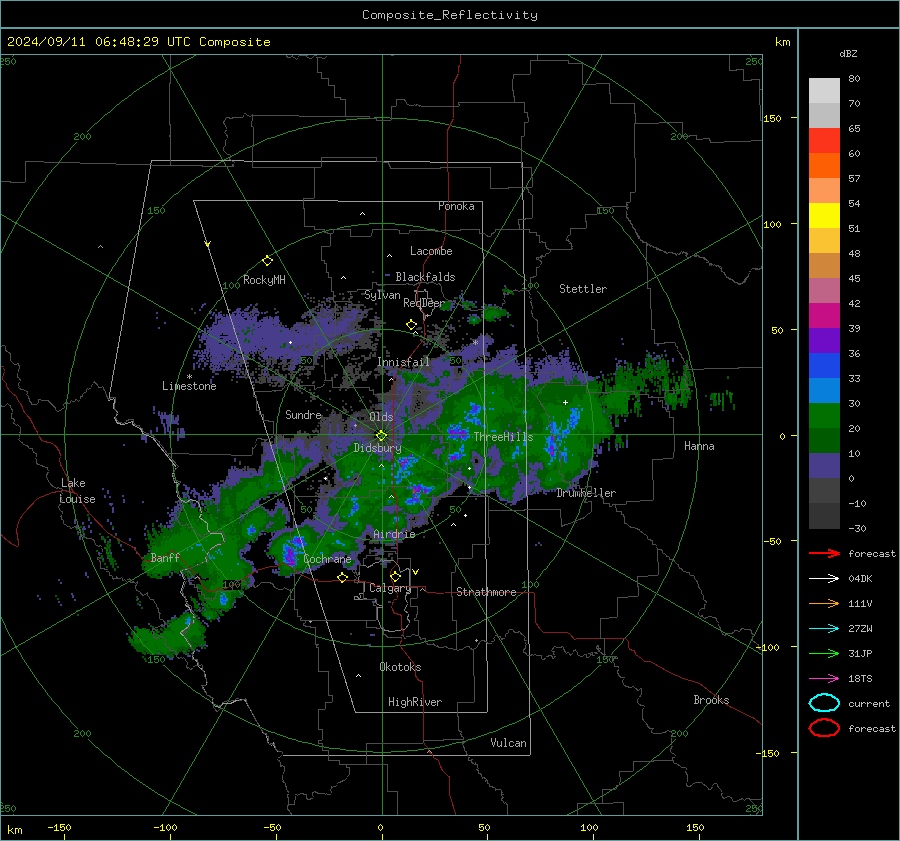Image resolution: width=900 pixels, height=841 pixels.
Task: Select the red 'forecast' ellipse legend icon
Action: 824,728
